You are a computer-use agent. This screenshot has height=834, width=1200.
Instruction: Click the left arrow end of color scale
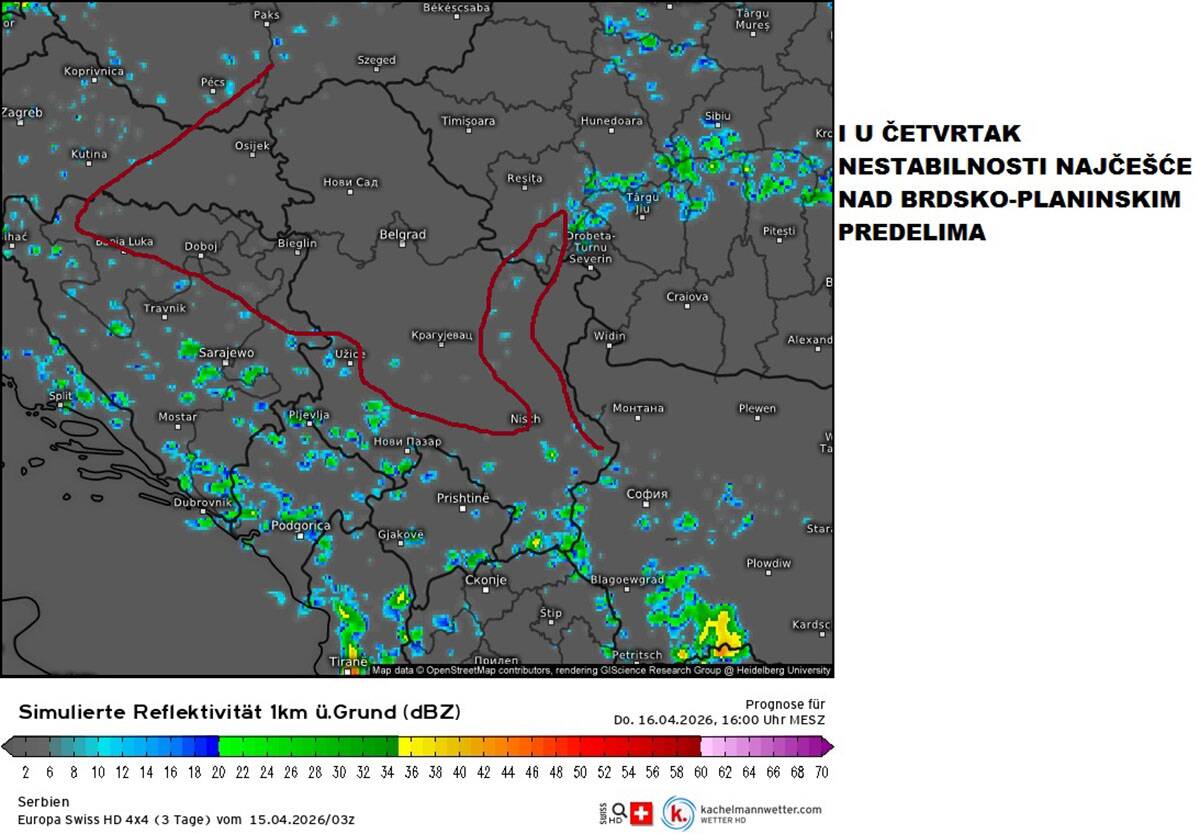[7, 746]
